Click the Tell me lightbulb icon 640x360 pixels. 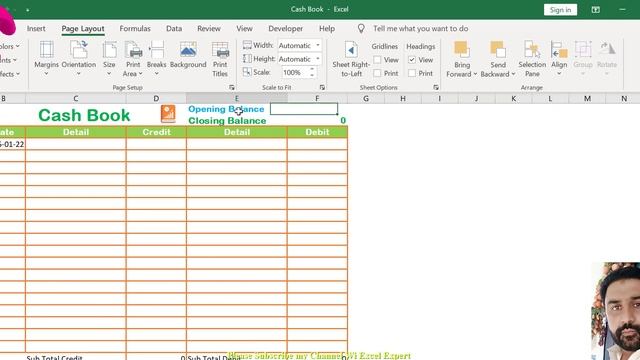point(361,29)
